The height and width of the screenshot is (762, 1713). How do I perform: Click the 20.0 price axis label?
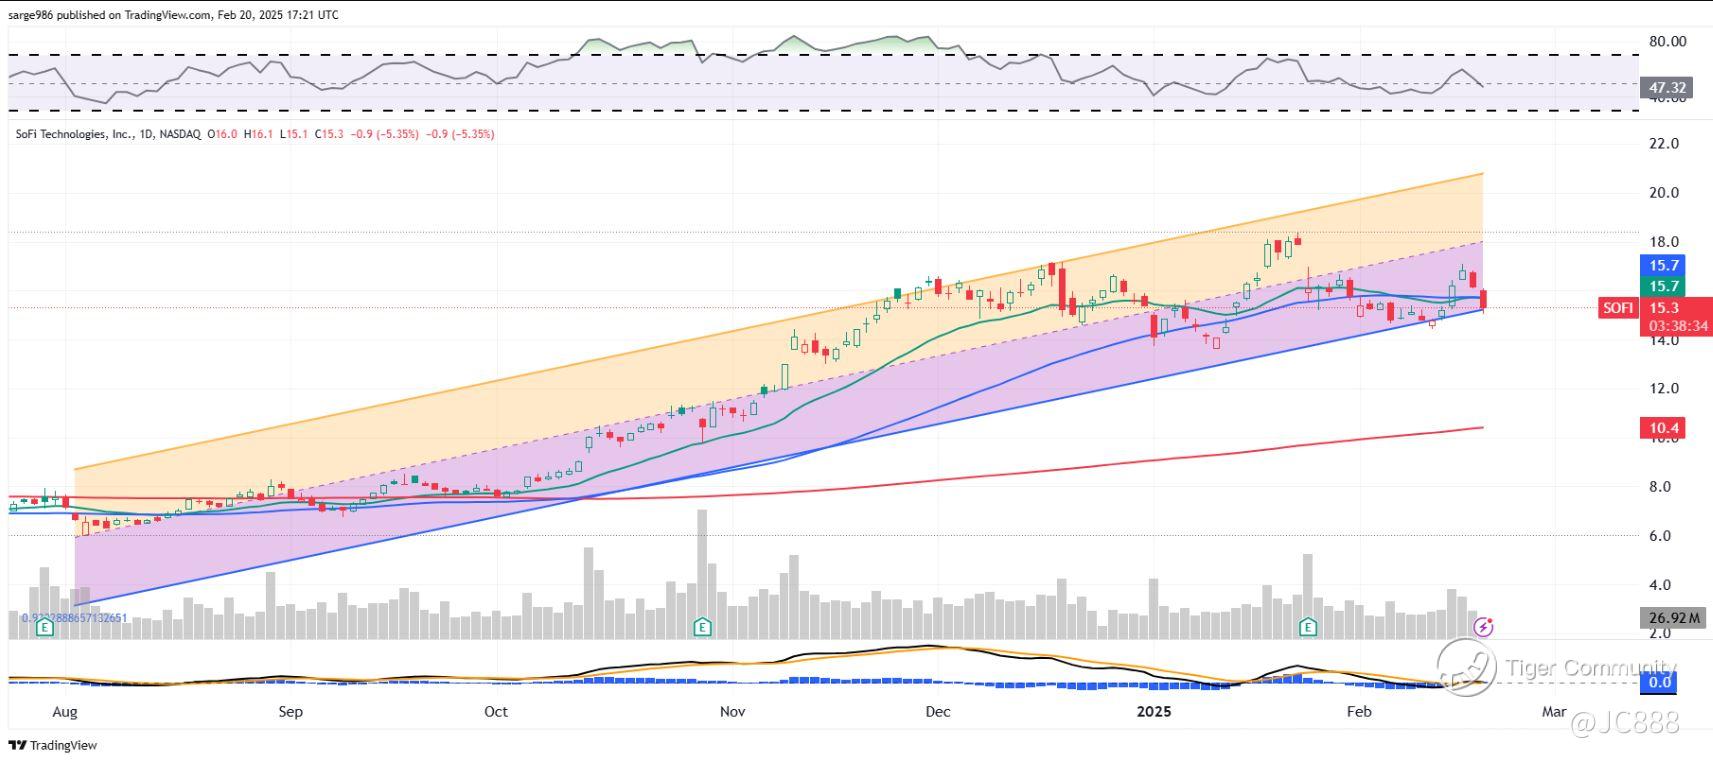[1663, 193]
